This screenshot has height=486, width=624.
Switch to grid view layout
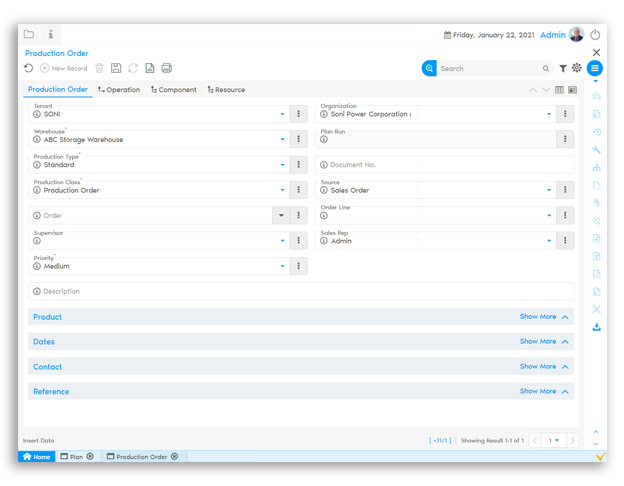[559, 90]
